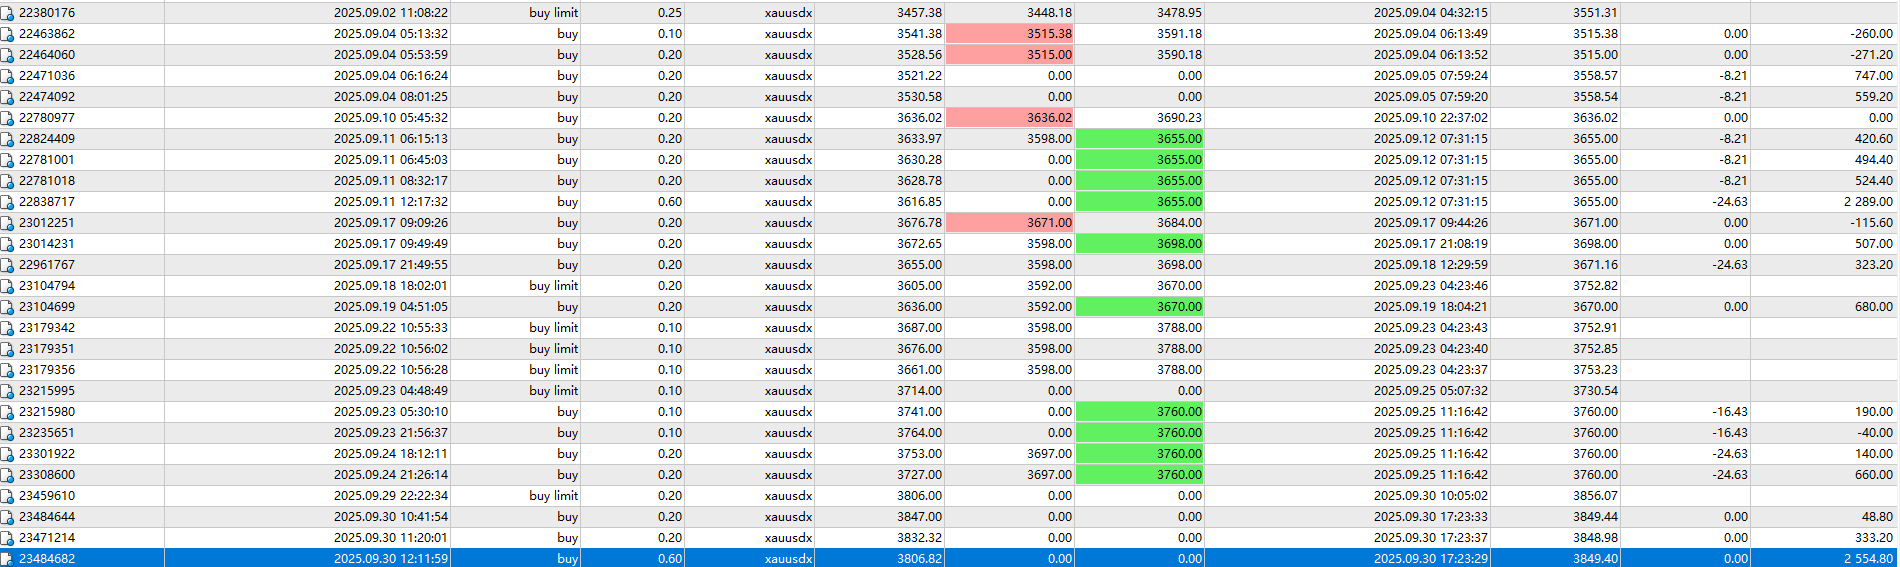
Task: Click open time 2025.09.18 18:02:01
Action: click(391, 286)
